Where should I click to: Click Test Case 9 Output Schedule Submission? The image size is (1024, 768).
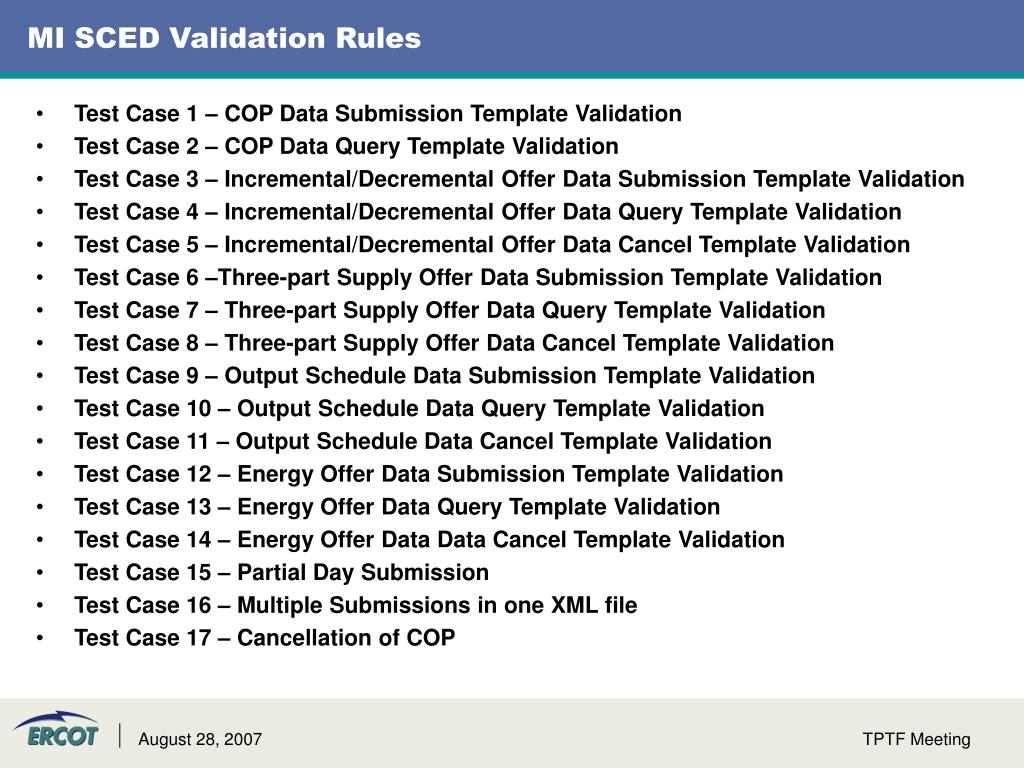444,376
